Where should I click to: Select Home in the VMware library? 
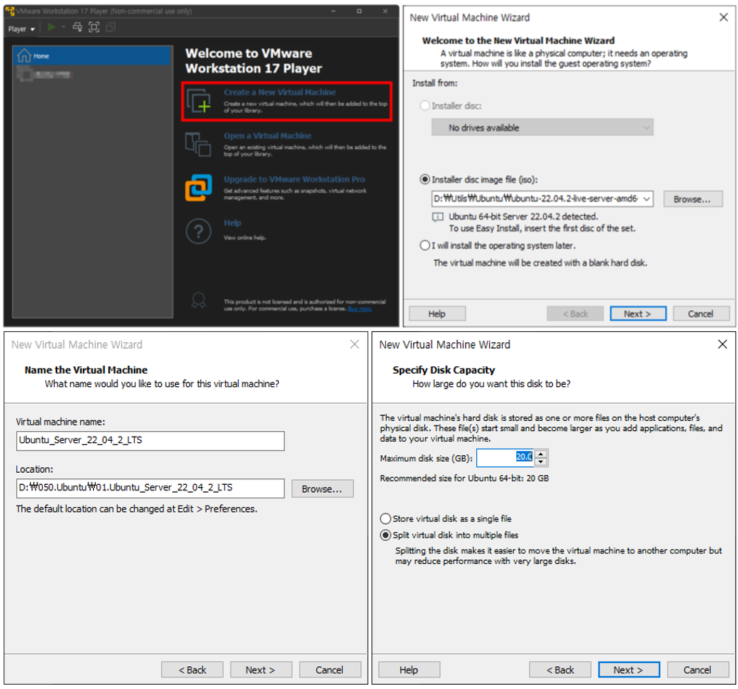(x=92, y=56)
